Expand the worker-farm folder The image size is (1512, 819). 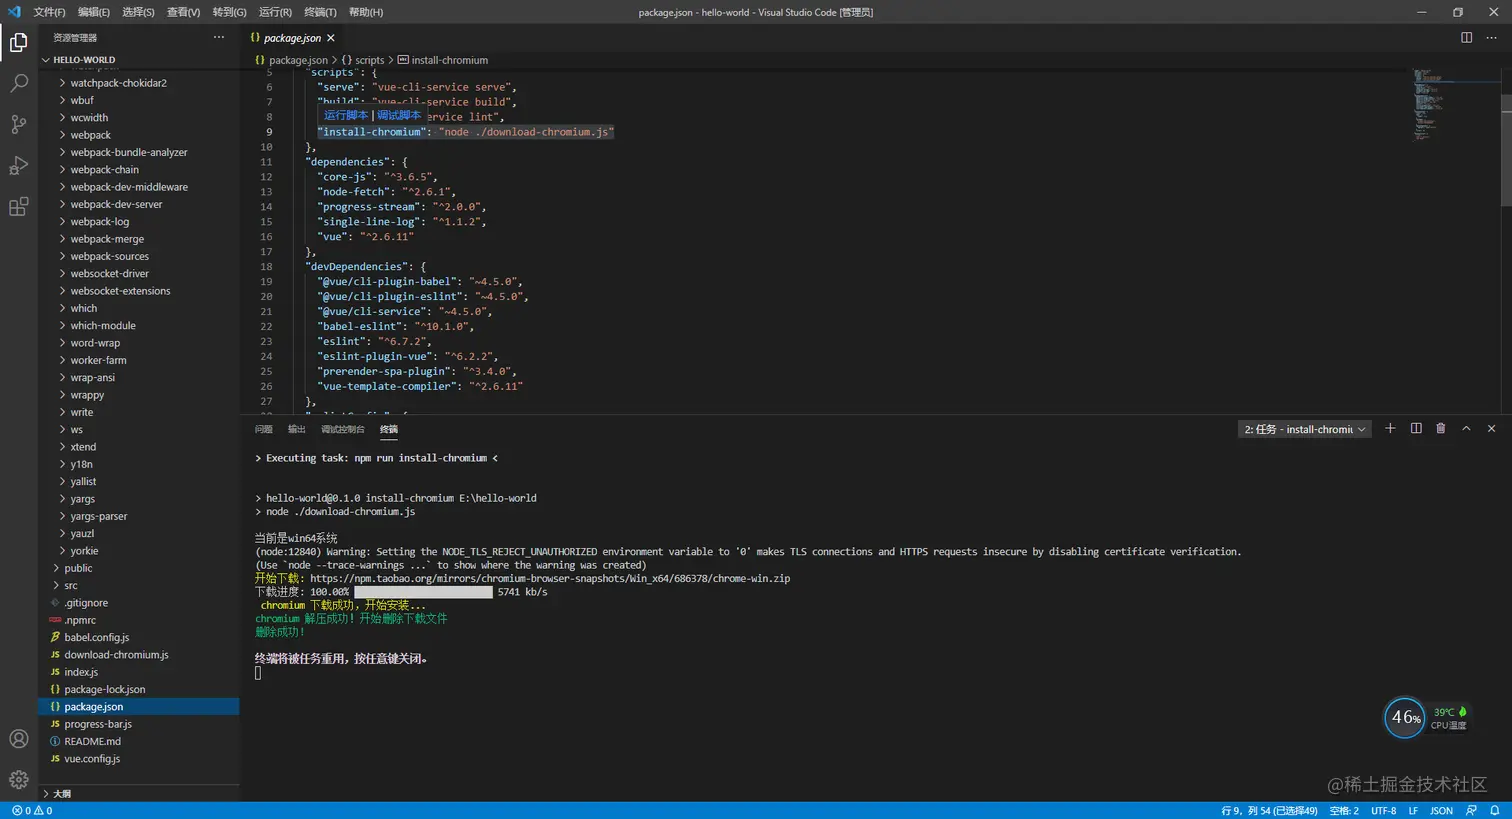(x=139, y=360)
